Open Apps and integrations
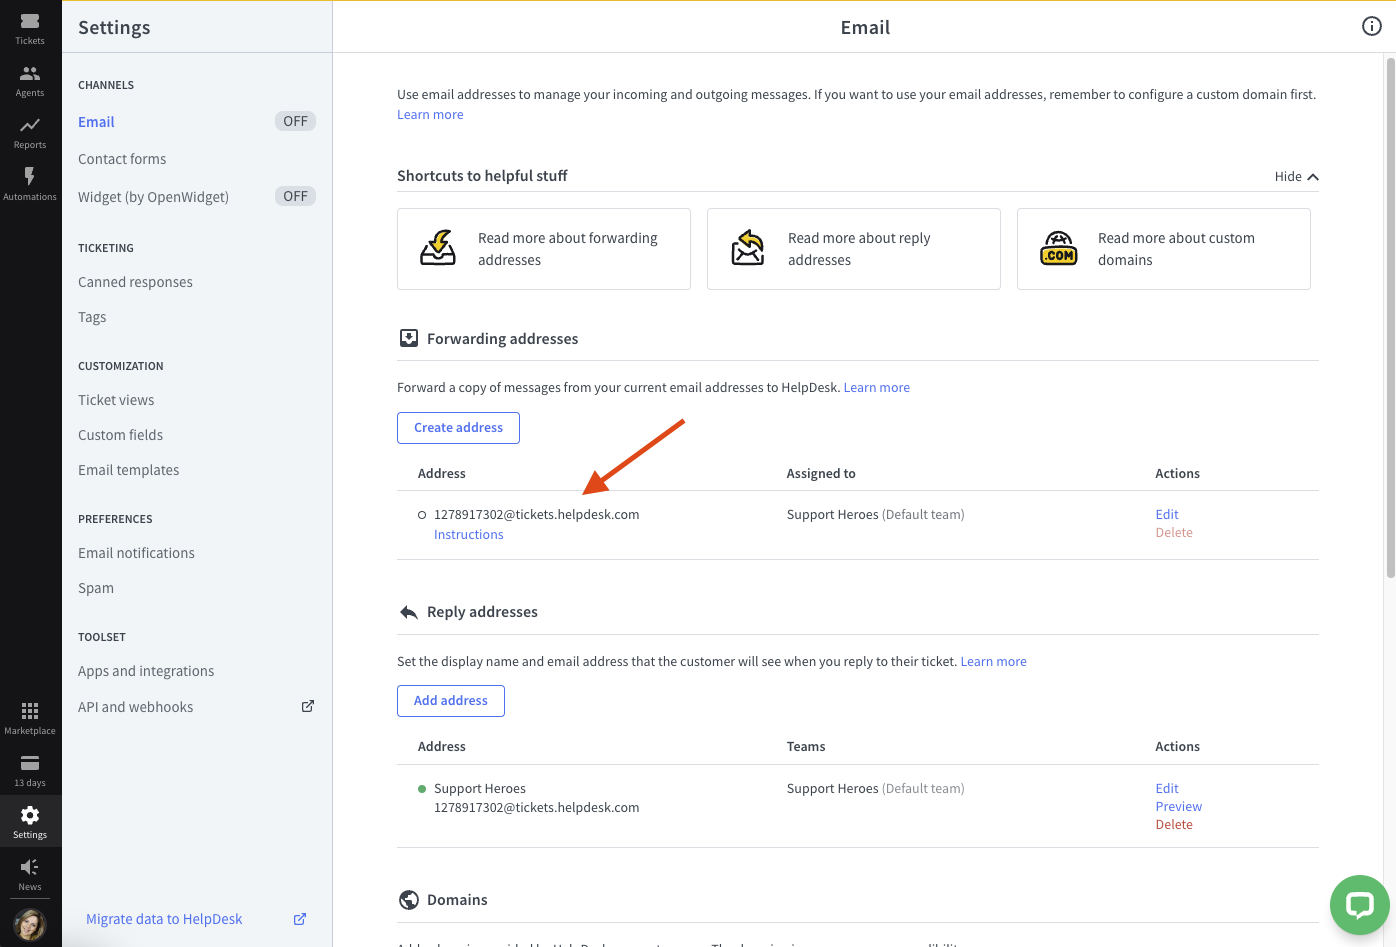1396x947 pixels. click(146, 671)
